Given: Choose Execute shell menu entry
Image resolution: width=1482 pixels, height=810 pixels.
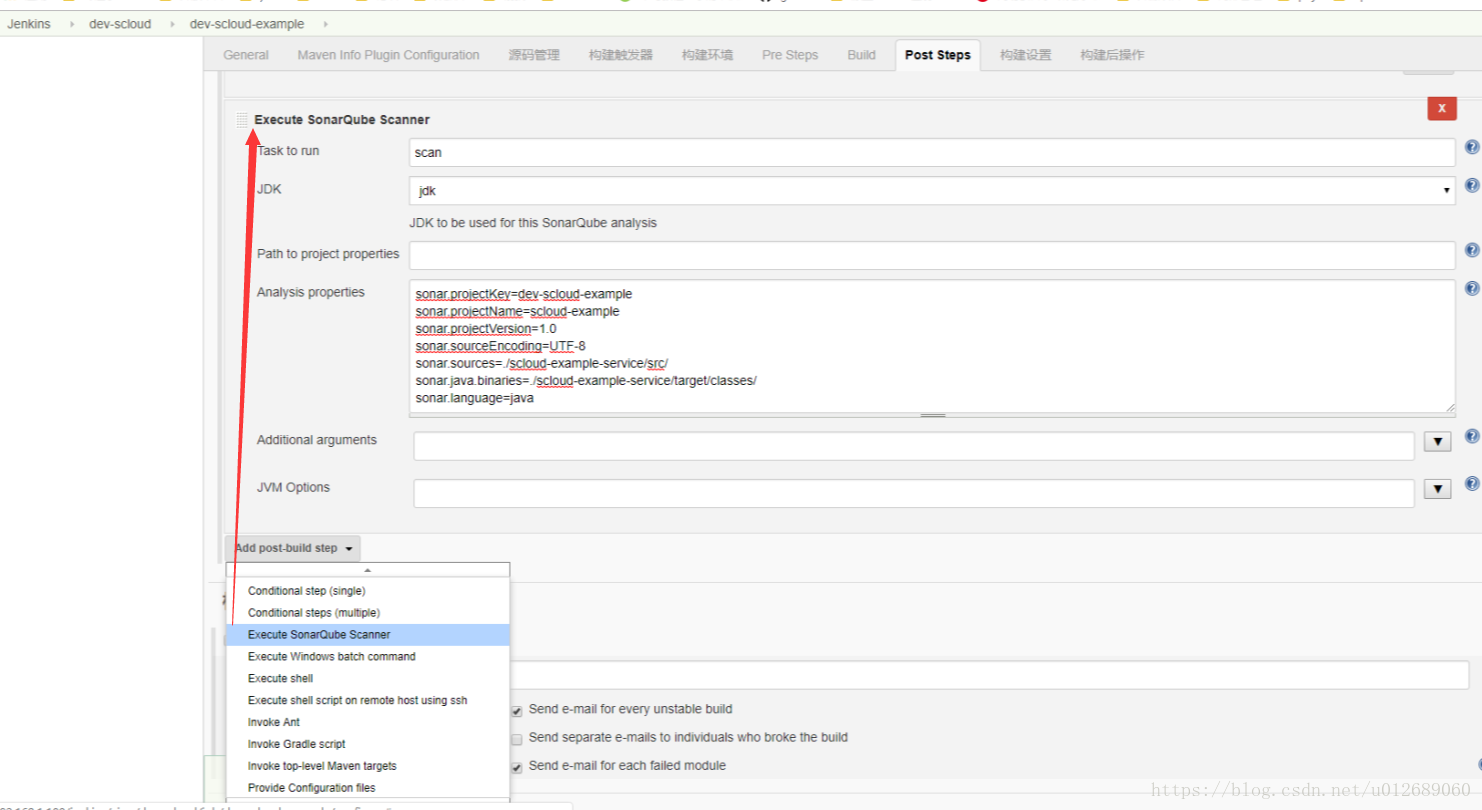Looking at the screenshot, I should pyautogui.click(x=368, y=679).
